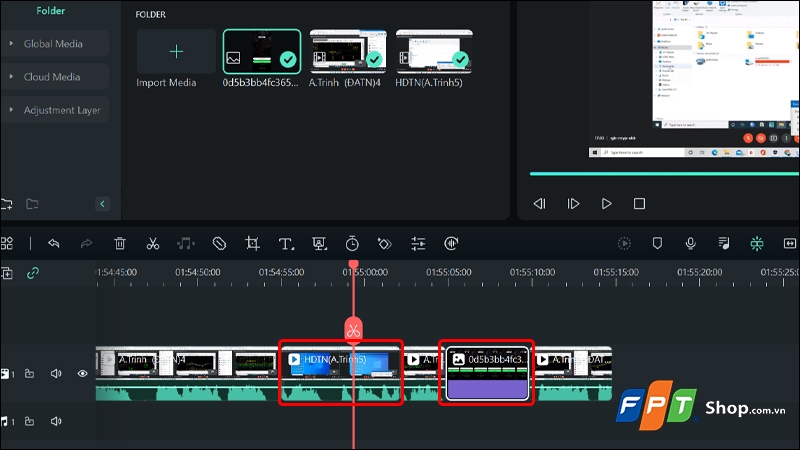This screenshot has width=800, height=450.
Task: Add a new track with plus icon
Action: (x=7, y=273)
